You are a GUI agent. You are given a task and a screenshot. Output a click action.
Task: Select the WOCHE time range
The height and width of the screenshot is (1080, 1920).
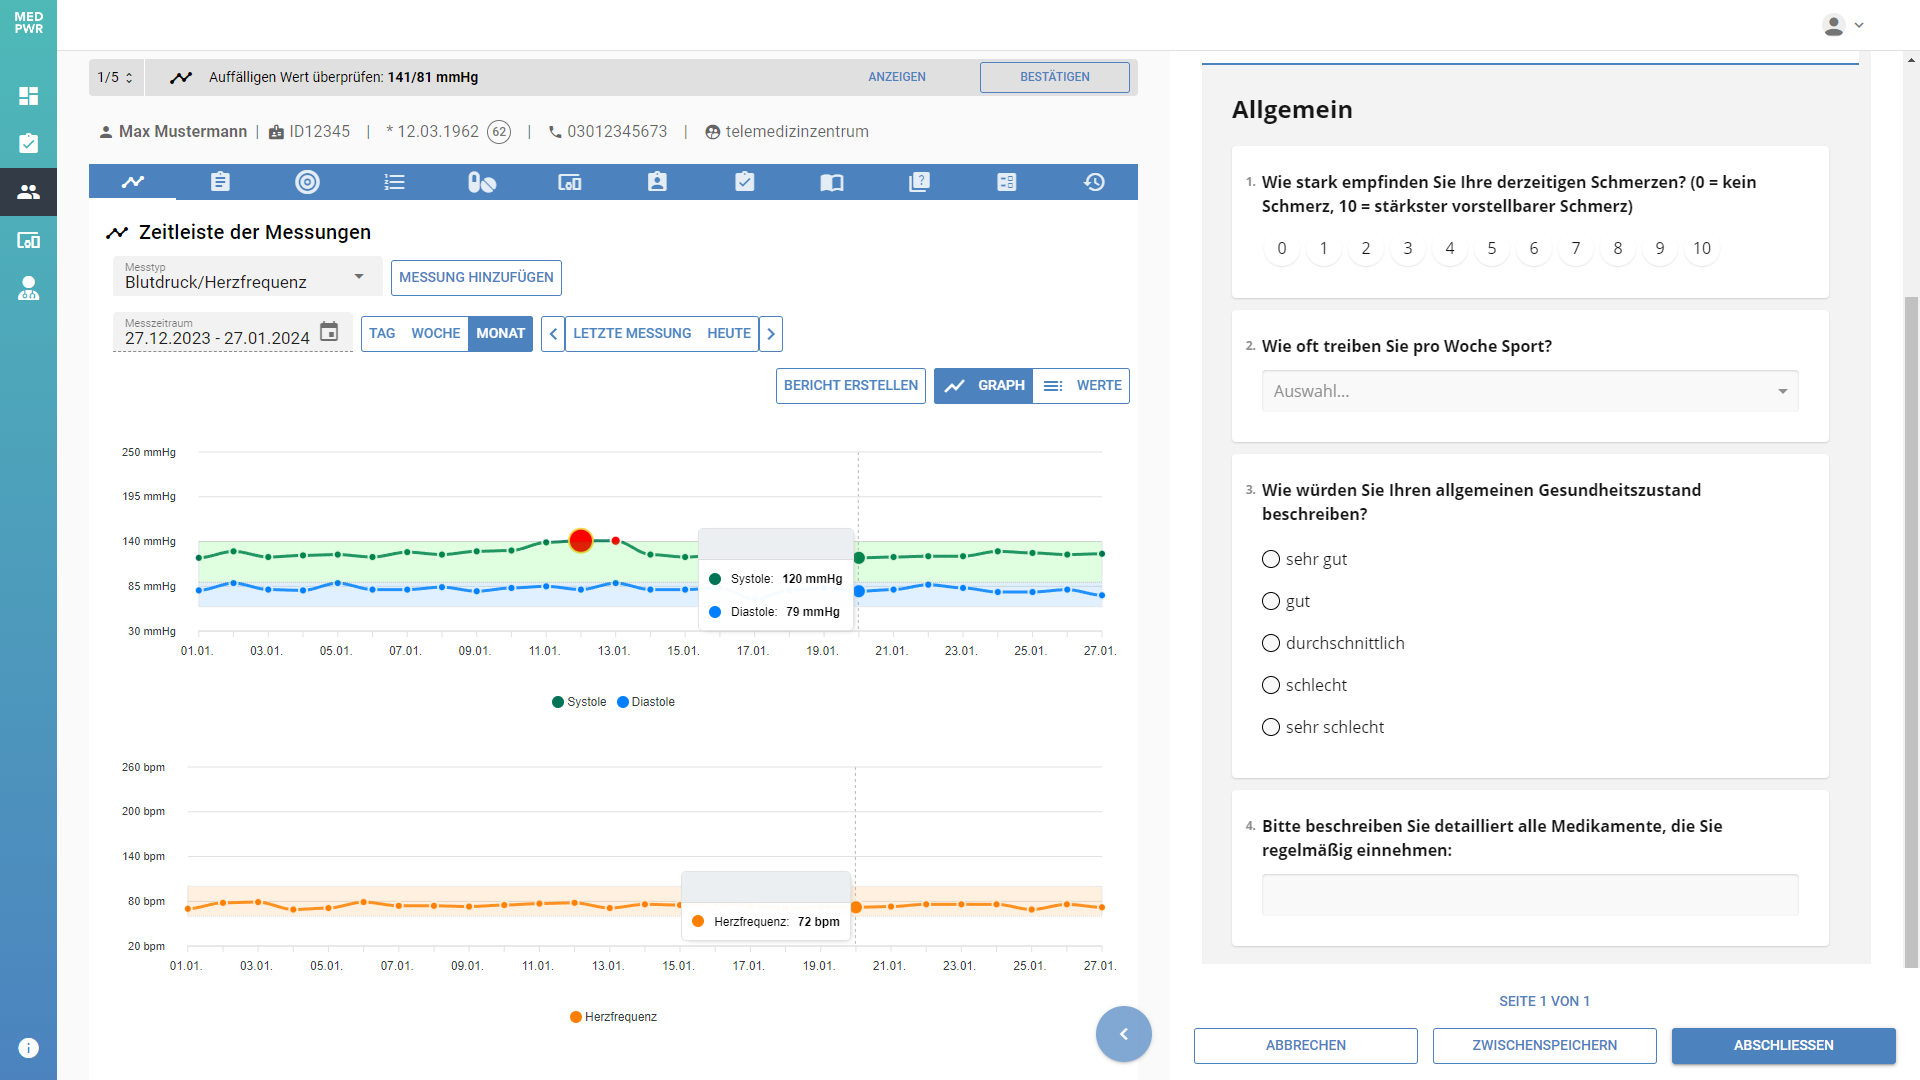436,334
